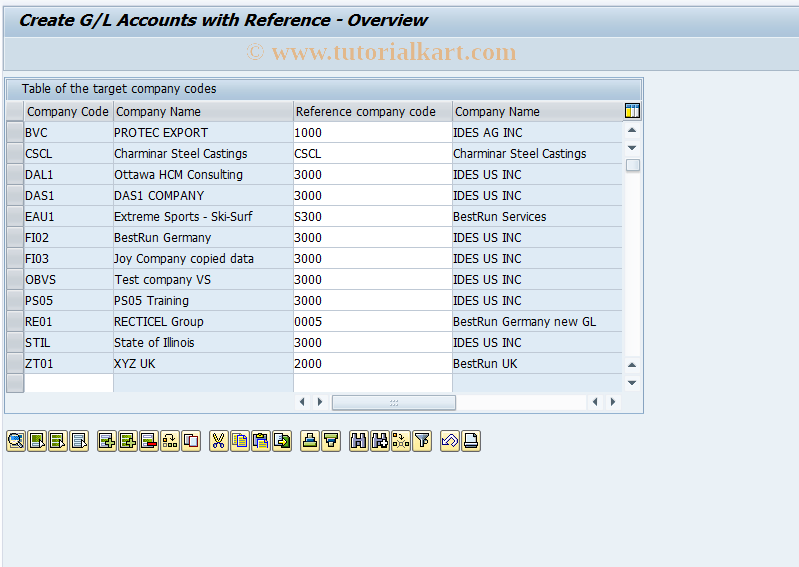
Task: Click the last Company Name column header
Action: 537,111
